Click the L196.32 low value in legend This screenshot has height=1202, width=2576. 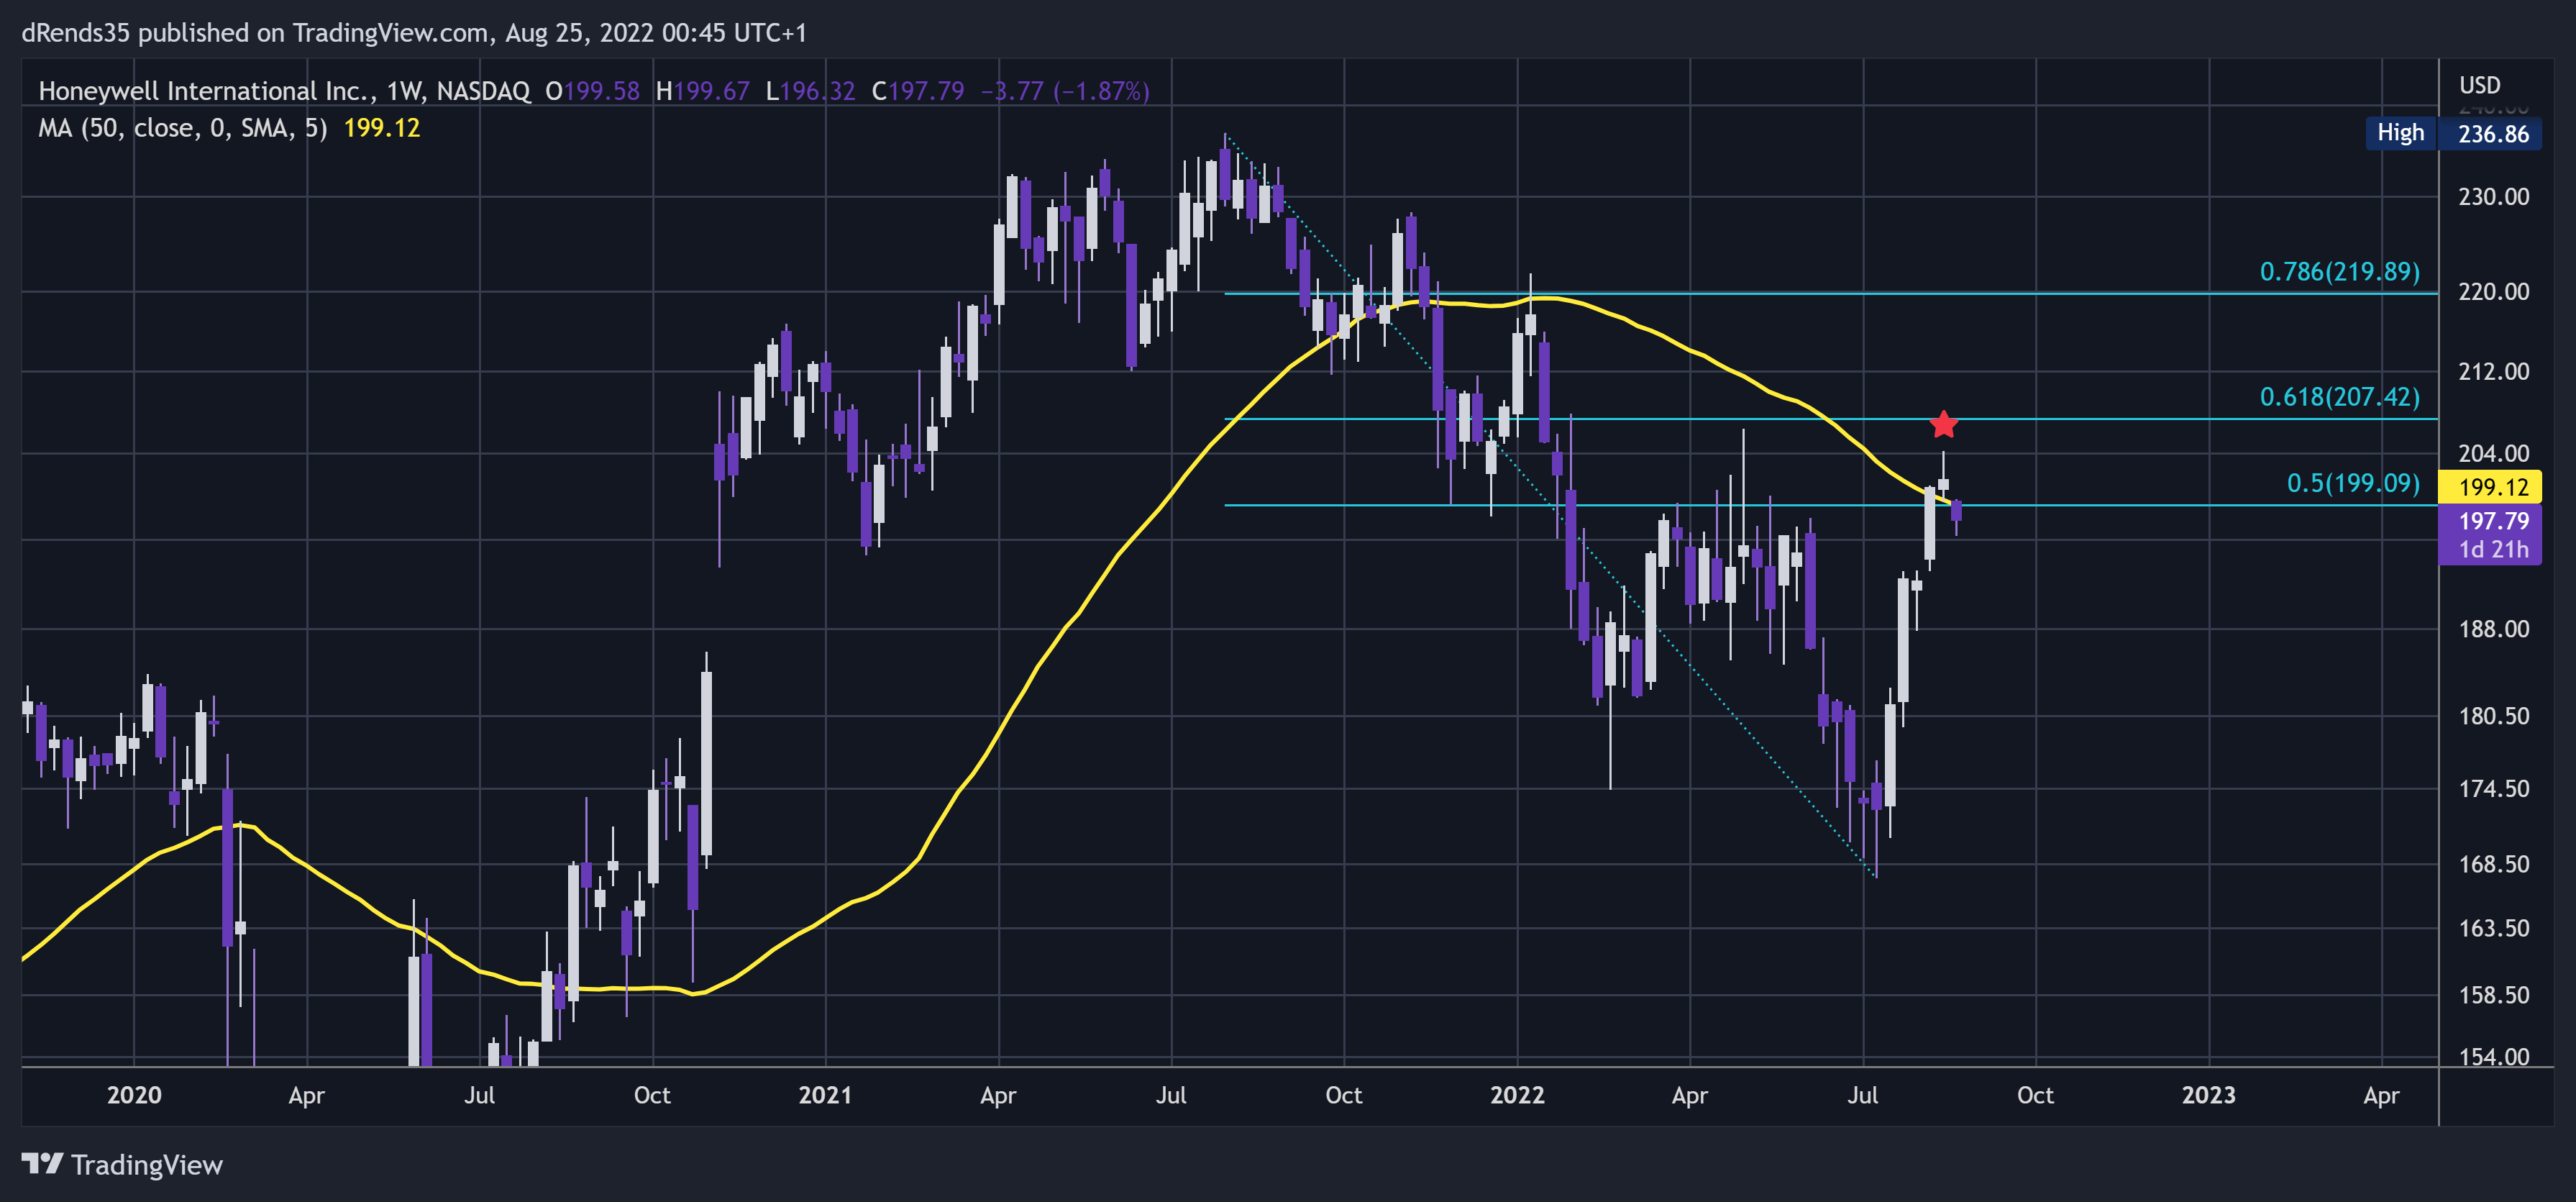[x=810, y=91]
